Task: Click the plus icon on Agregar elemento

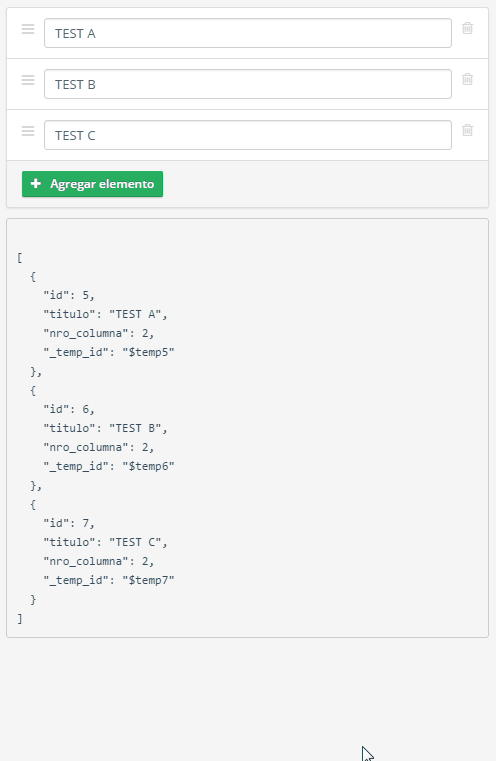Action: tap(35, 183)
